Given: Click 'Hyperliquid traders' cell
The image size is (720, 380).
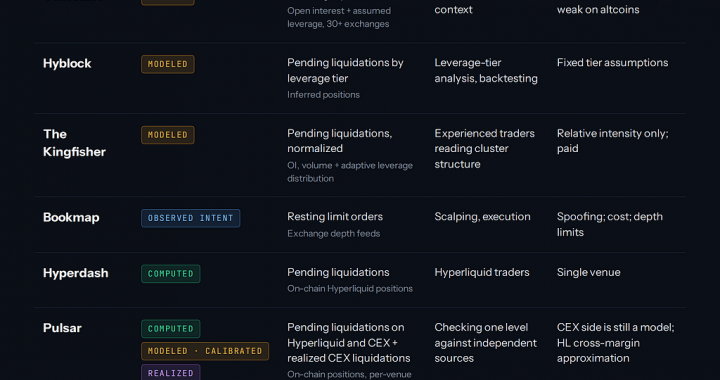Looking at the screenshot, I should click(x=482, y=272).
